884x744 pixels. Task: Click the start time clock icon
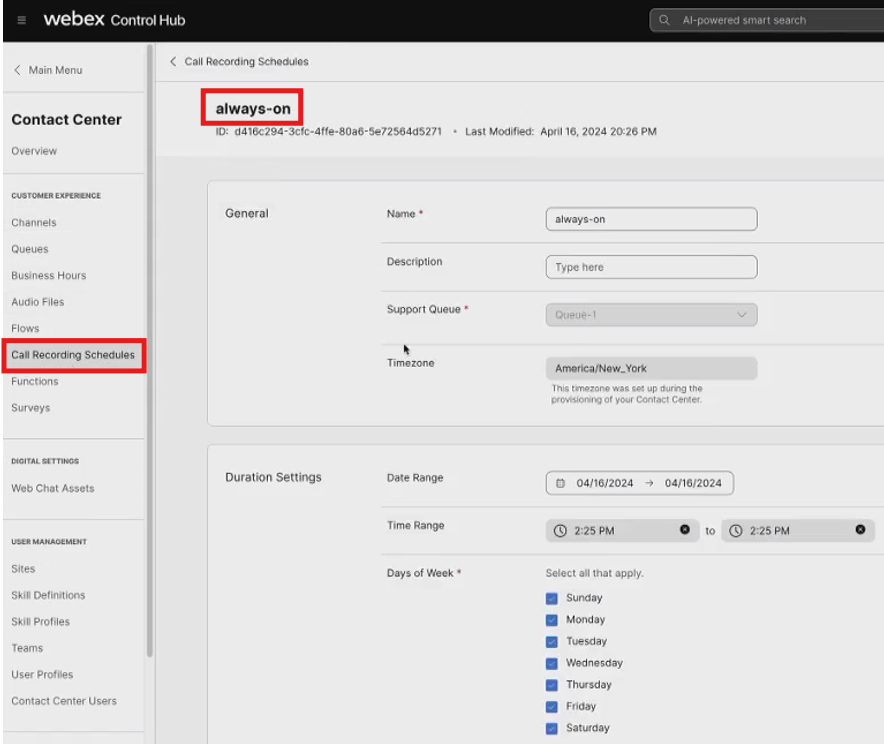pos(561,531)
